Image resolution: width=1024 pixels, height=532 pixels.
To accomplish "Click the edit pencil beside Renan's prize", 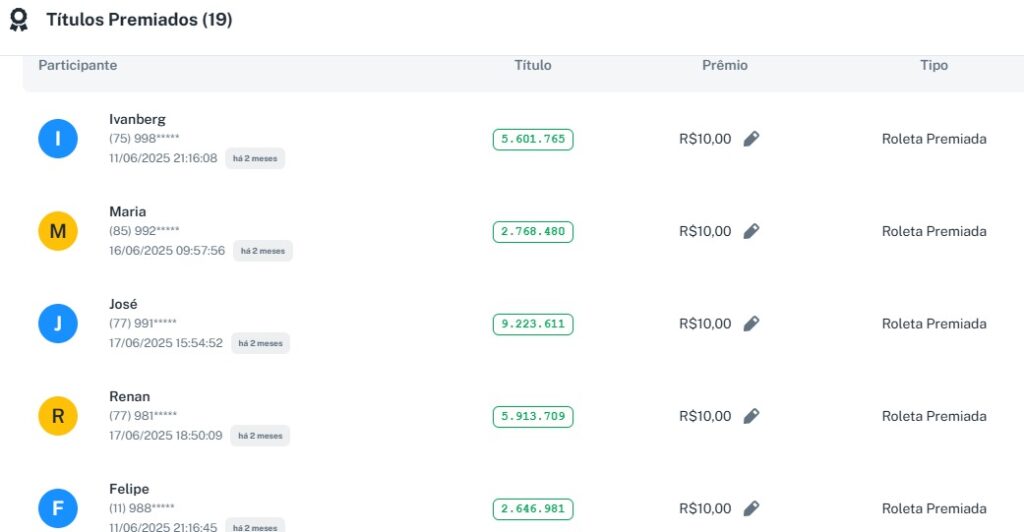I will (x=751, y=416).
